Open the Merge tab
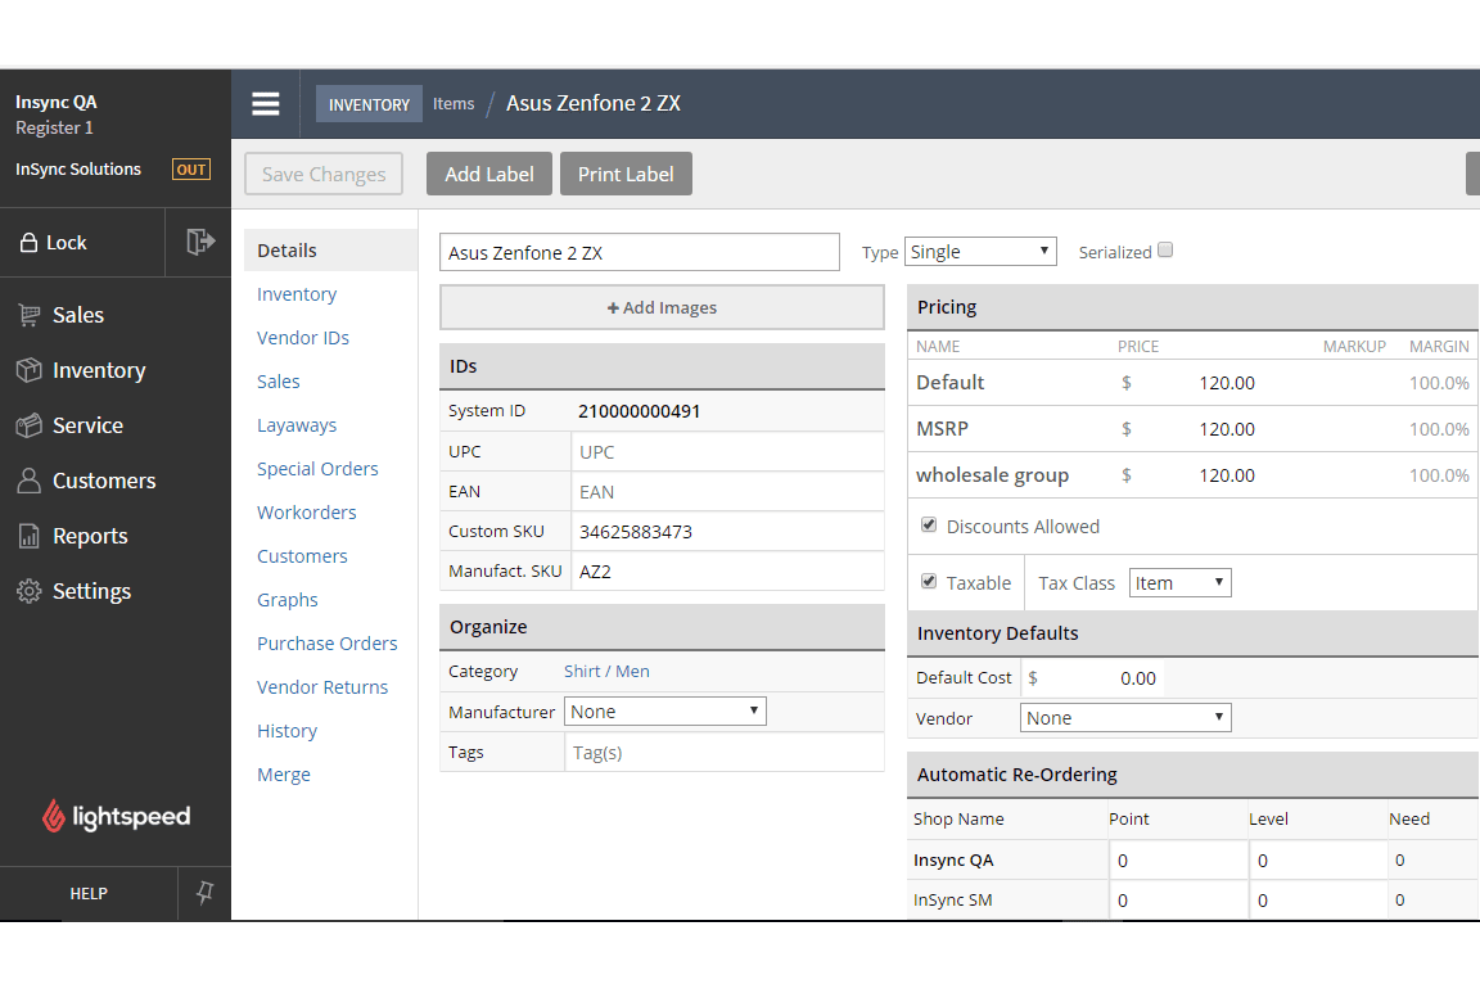The width and height of the screenshot is (1480, 987). (283, 775)
